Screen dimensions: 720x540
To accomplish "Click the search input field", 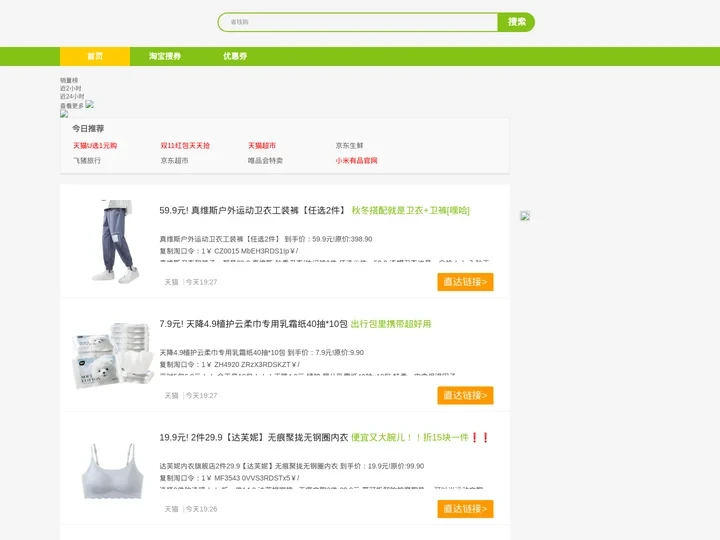I will (358, 22).
